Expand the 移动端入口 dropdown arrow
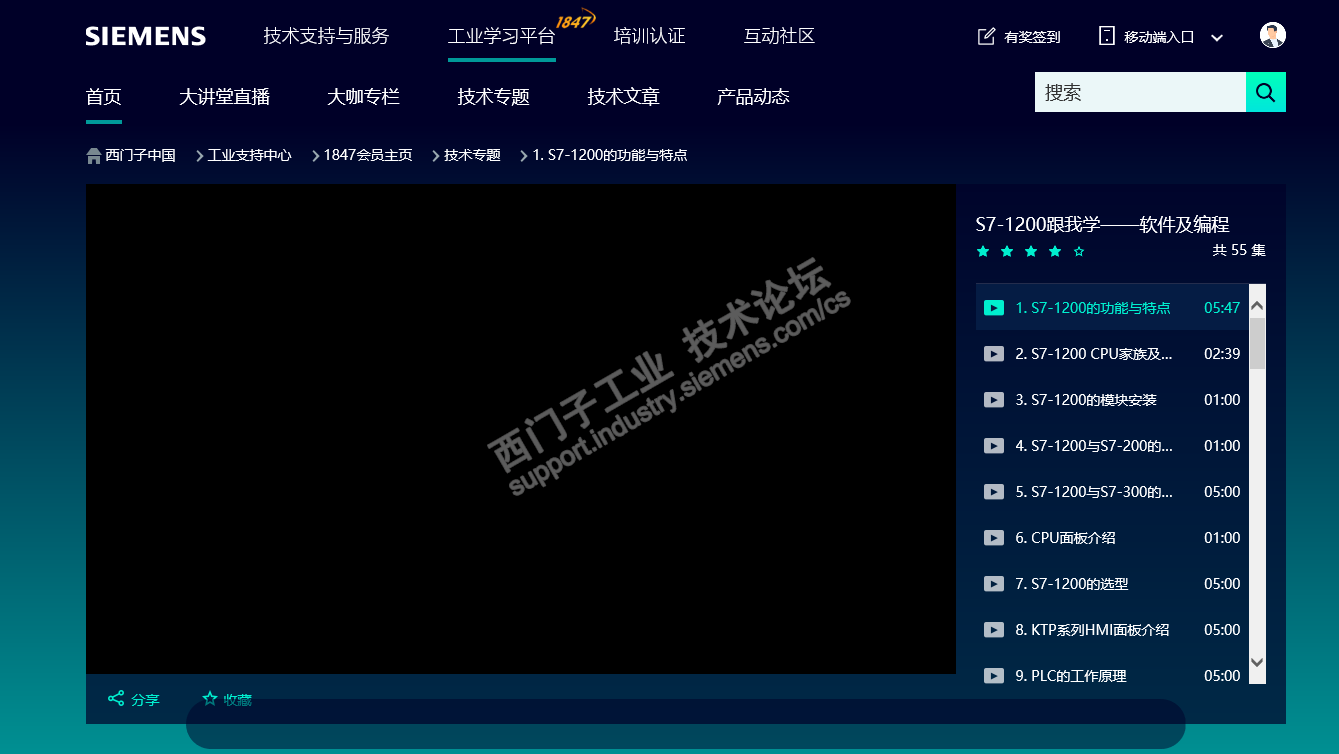The image size is (1339, 754). (1217, 38)
